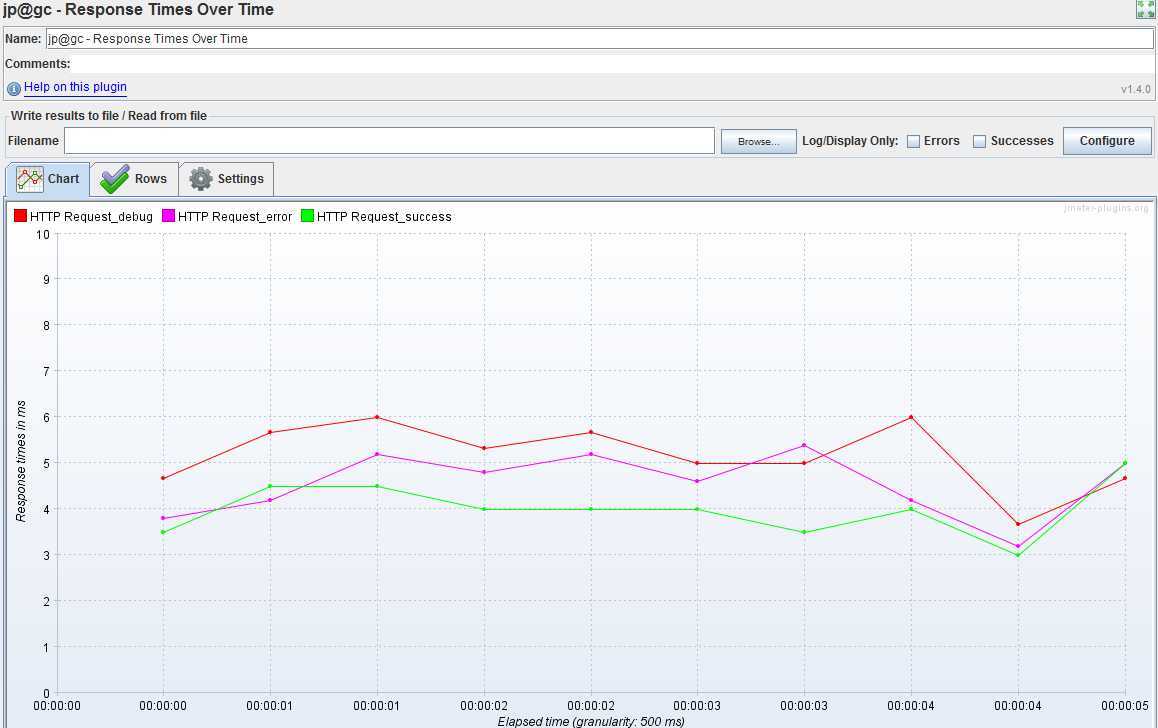Viewport: 1158px width, 728px height.
Task: Click the green expand icon at top right
Action: [x=1145, y=9]
